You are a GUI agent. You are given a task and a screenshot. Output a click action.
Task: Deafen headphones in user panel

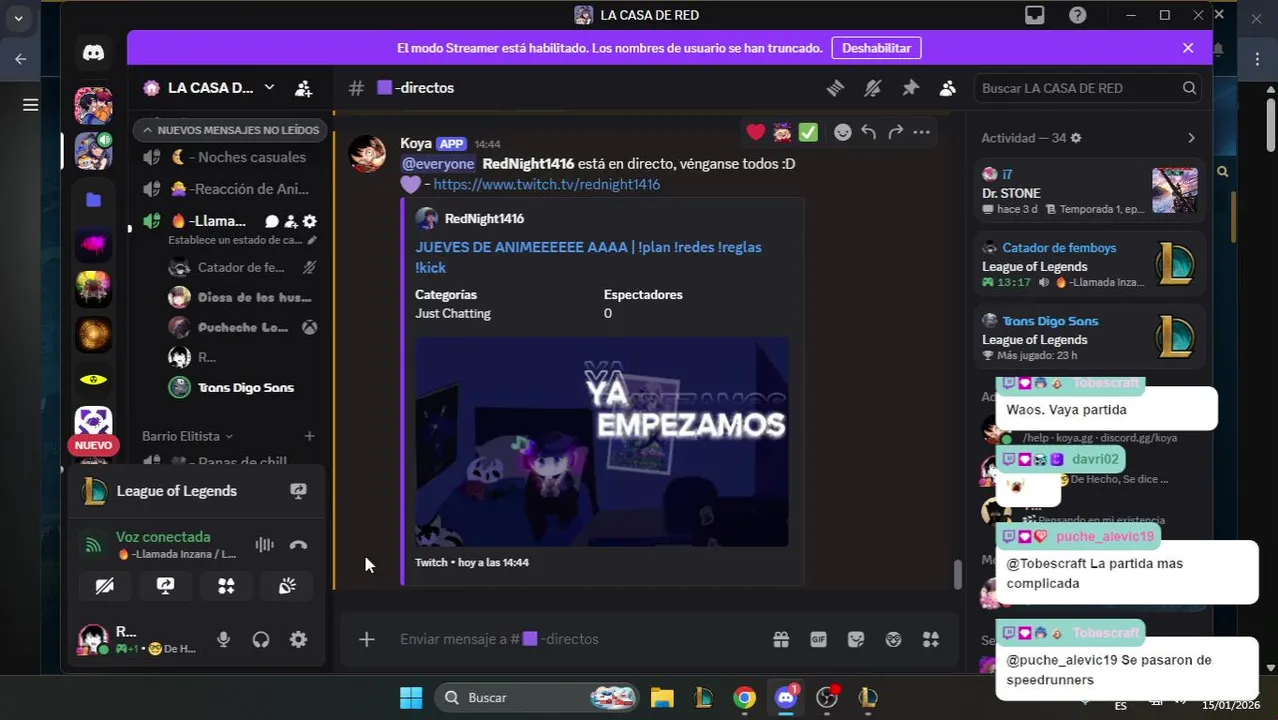[x=261, y=640]
